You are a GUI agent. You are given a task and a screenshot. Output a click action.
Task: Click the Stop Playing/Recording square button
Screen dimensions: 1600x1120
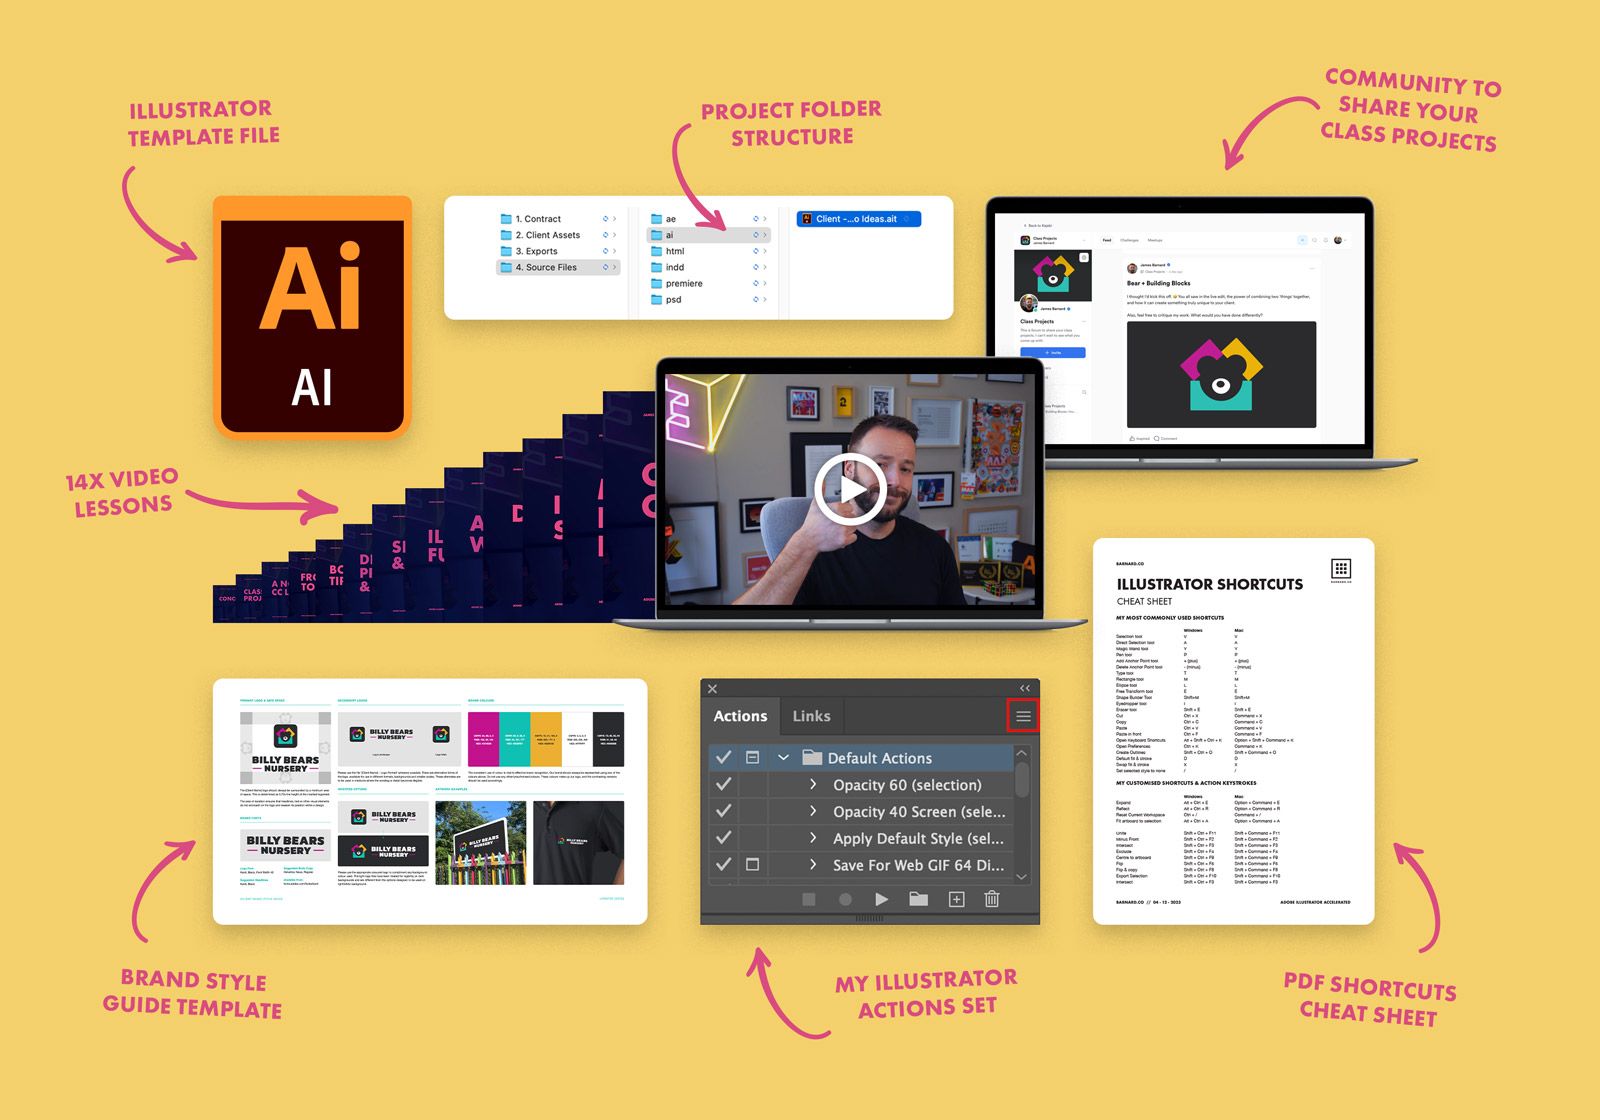[x=809, y=900]
